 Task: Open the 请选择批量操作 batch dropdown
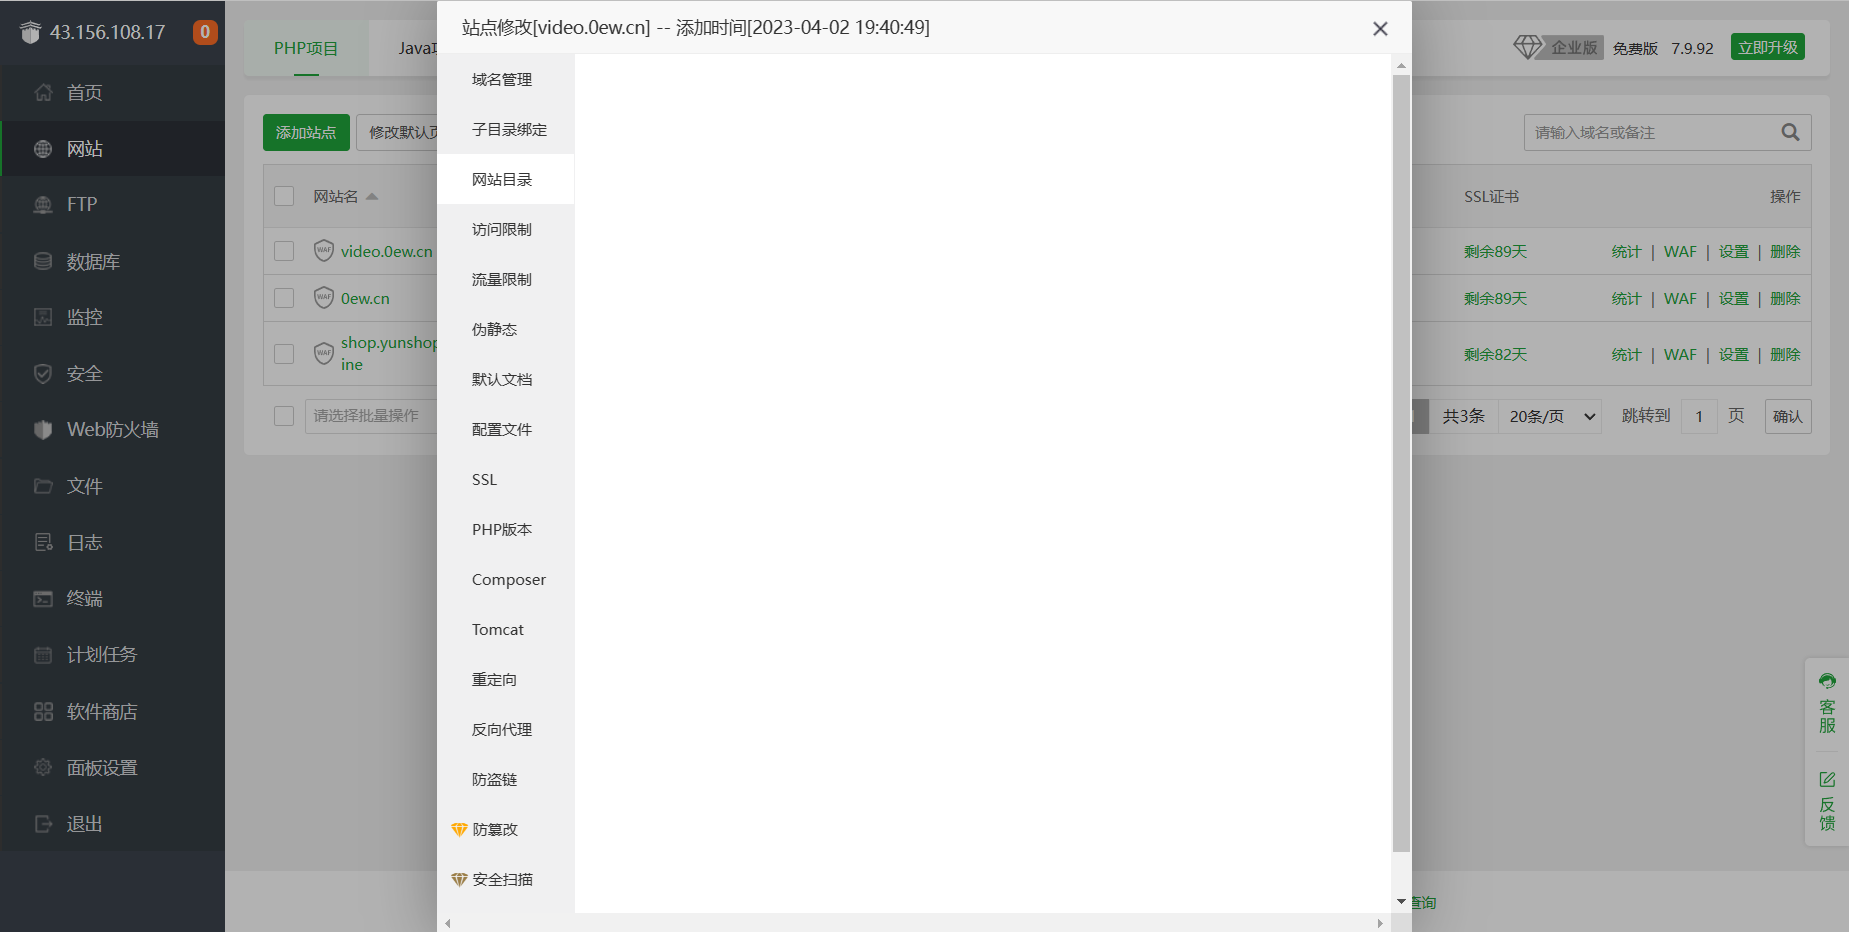point(371,416)
